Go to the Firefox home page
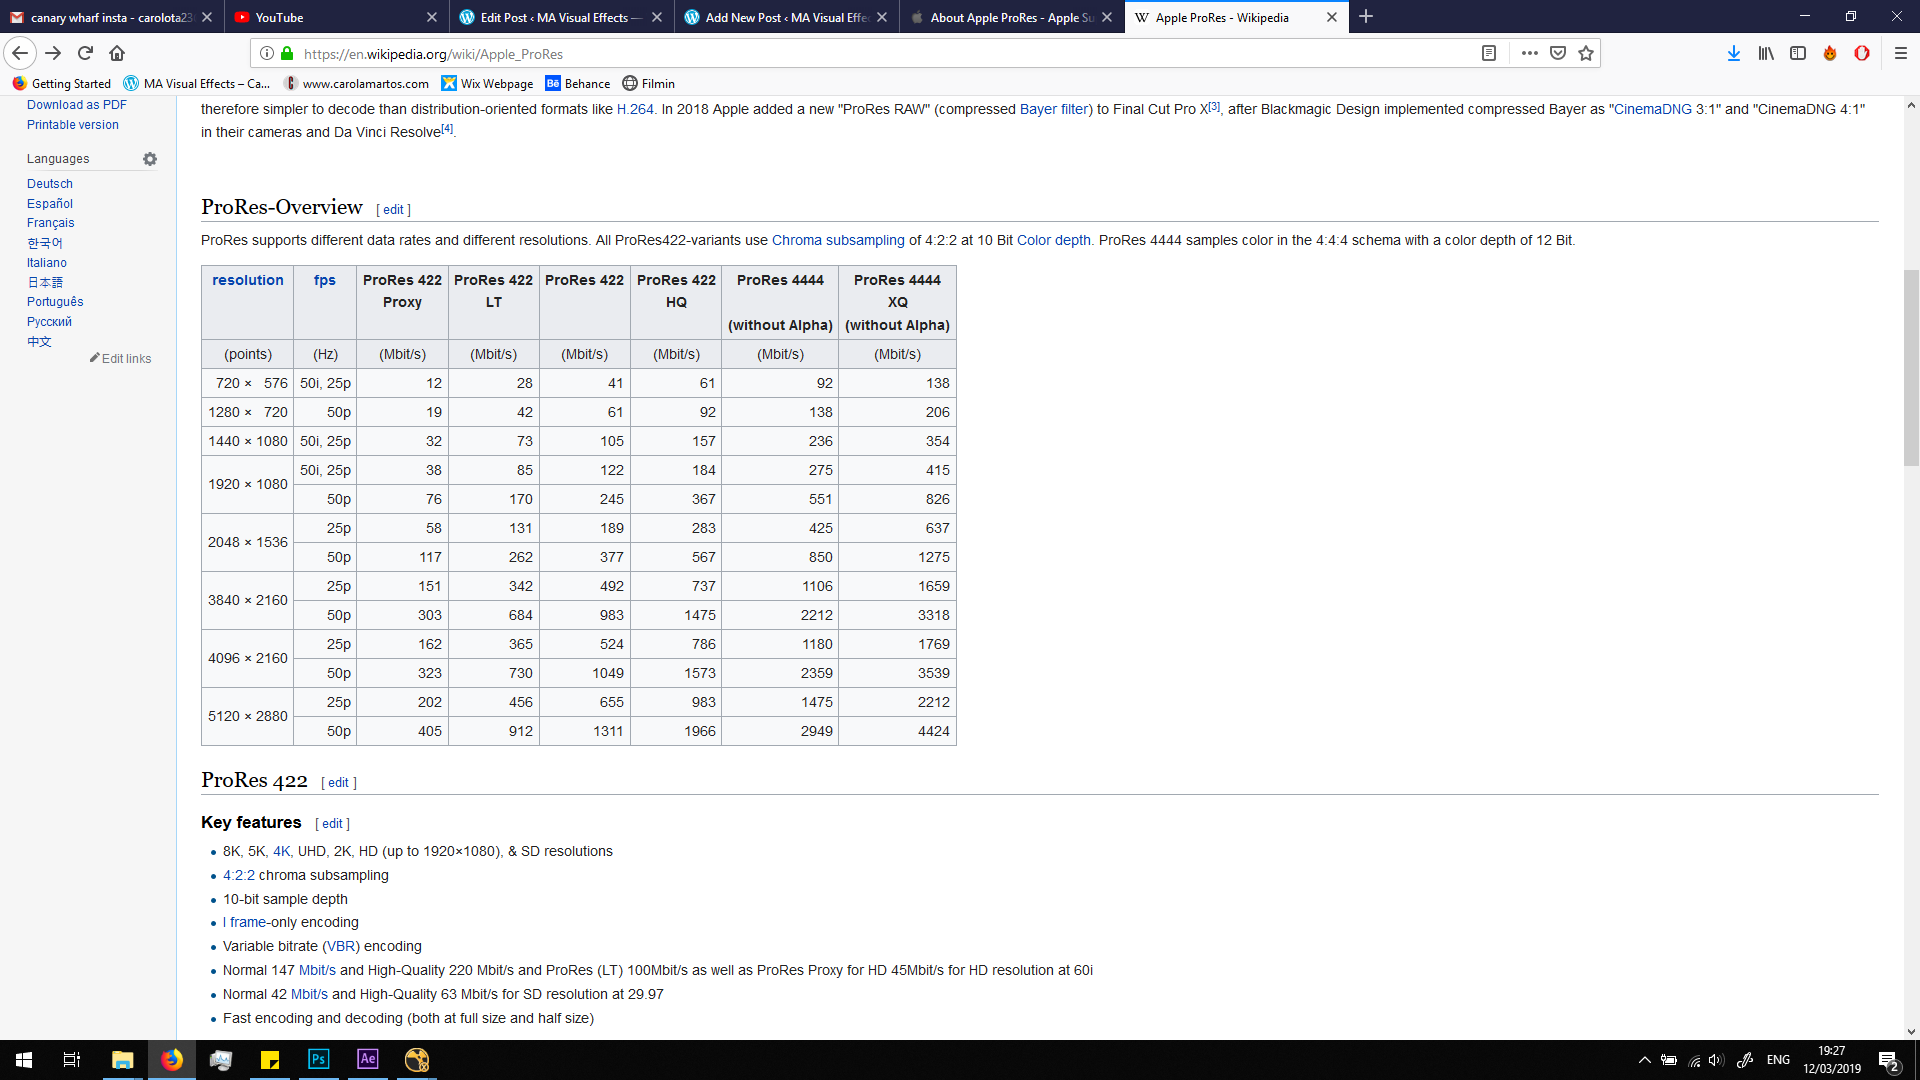 point(117,54)
